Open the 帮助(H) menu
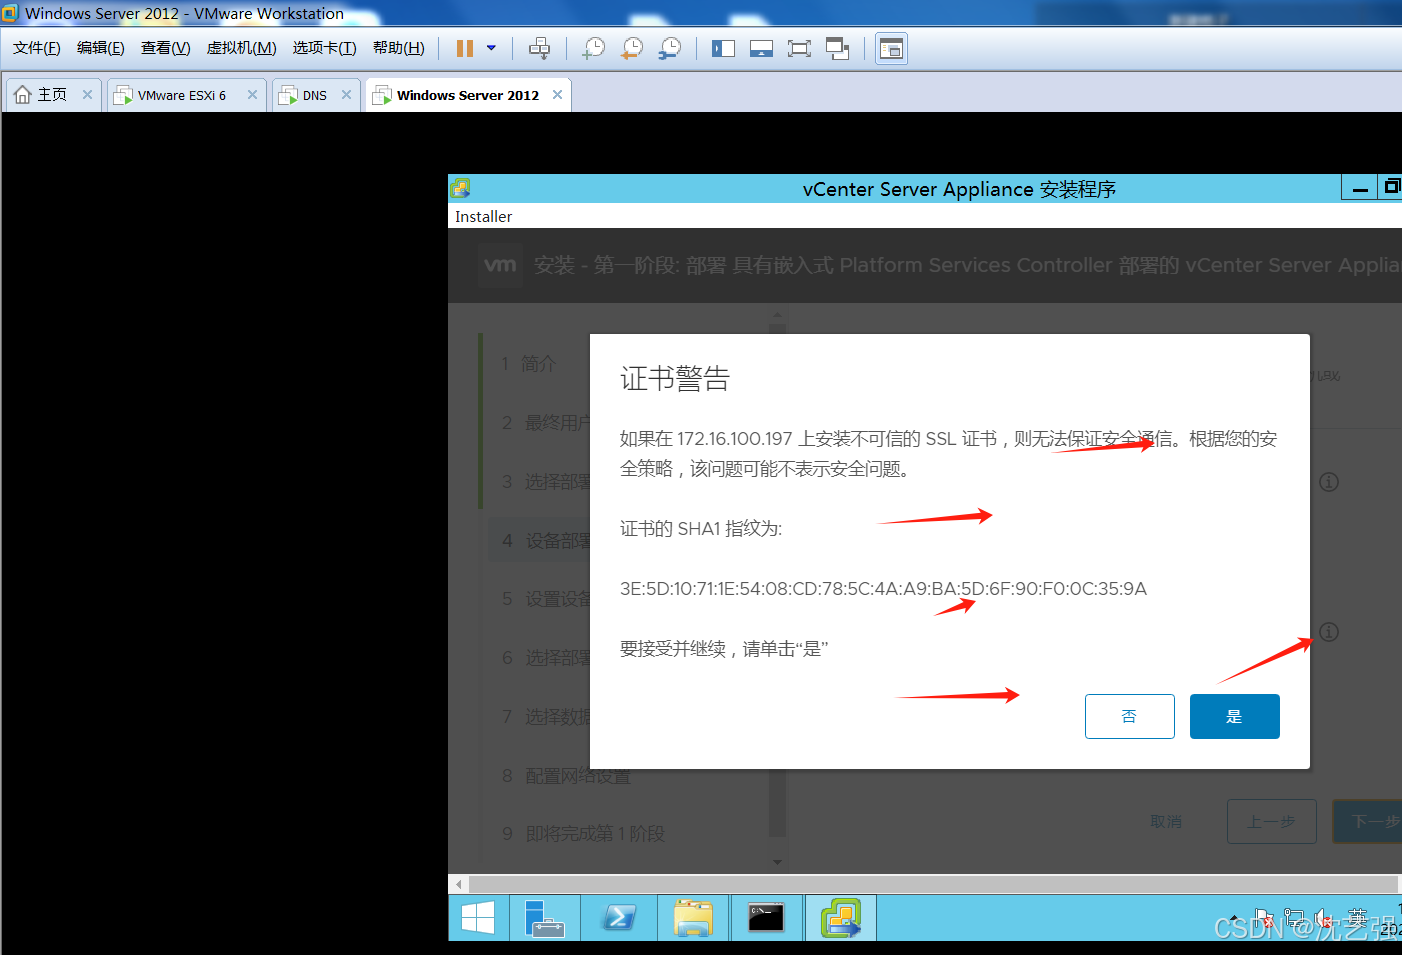Image resolution: width=1402 pixels, height=955 pixels. click(x=399, y=48)
